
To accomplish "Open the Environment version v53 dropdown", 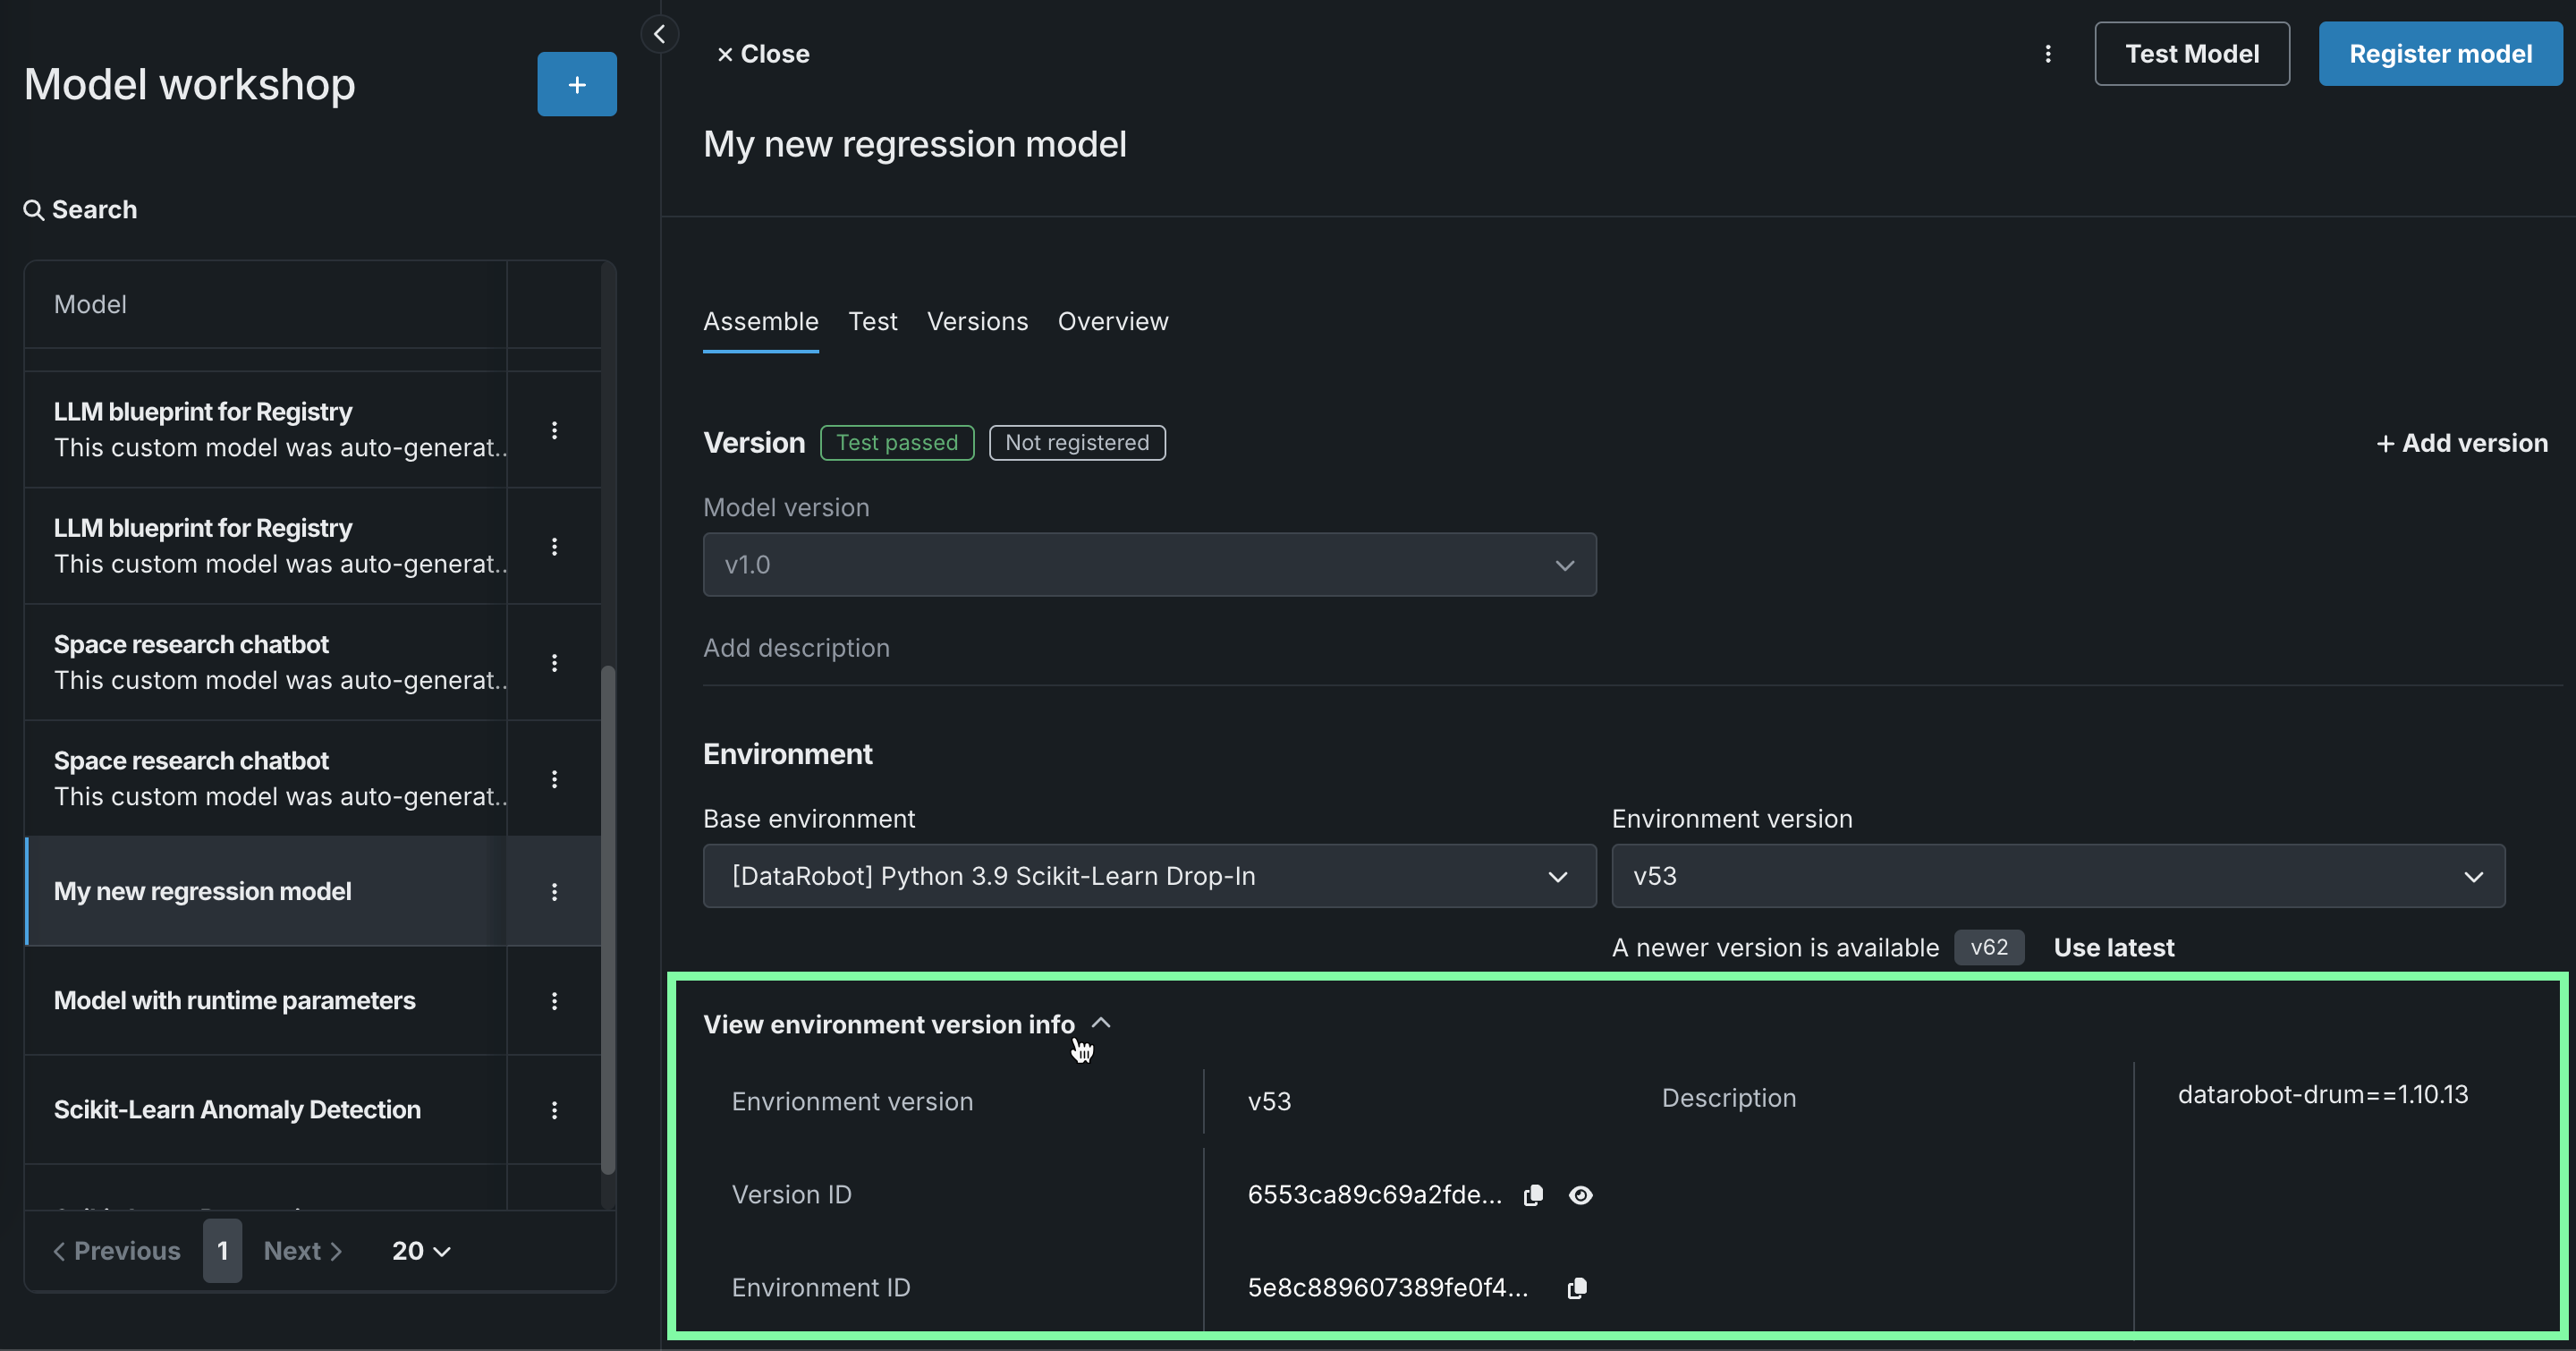I will tap(2057, 876).
